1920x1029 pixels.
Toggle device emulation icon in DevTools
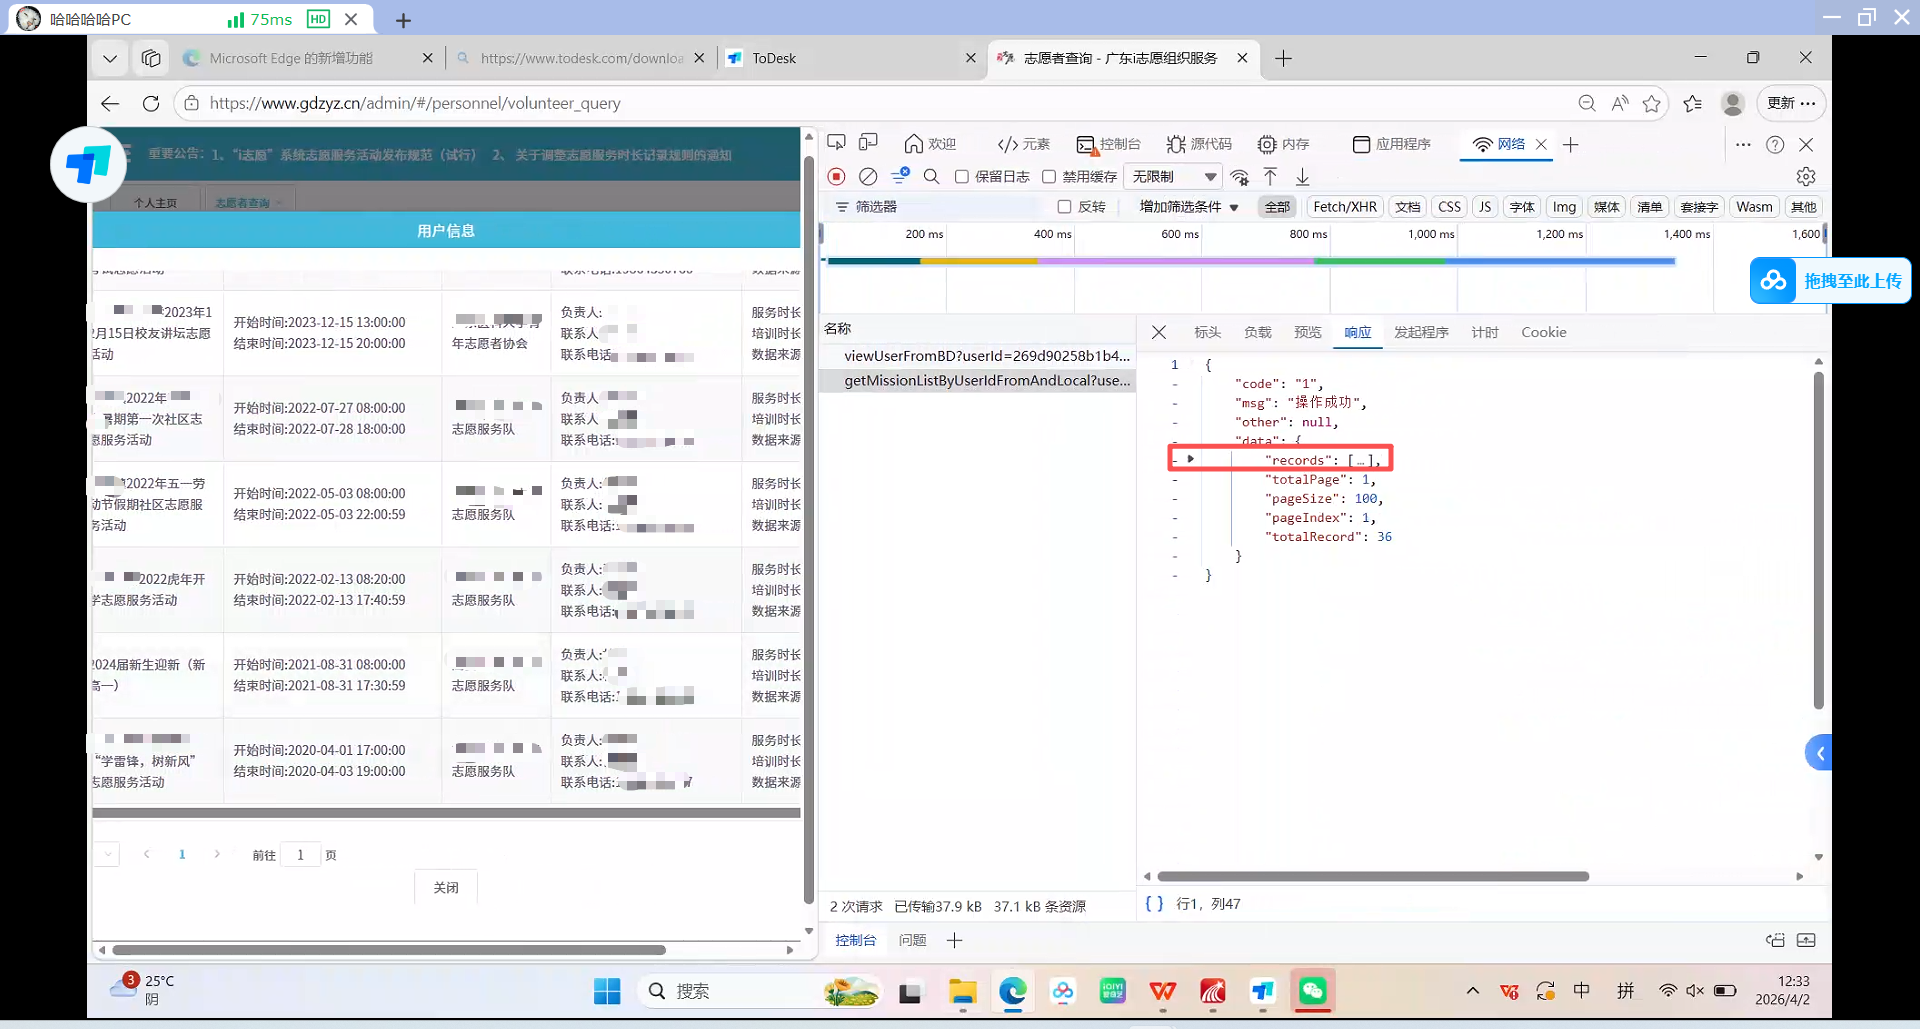(x=868, y=143)
